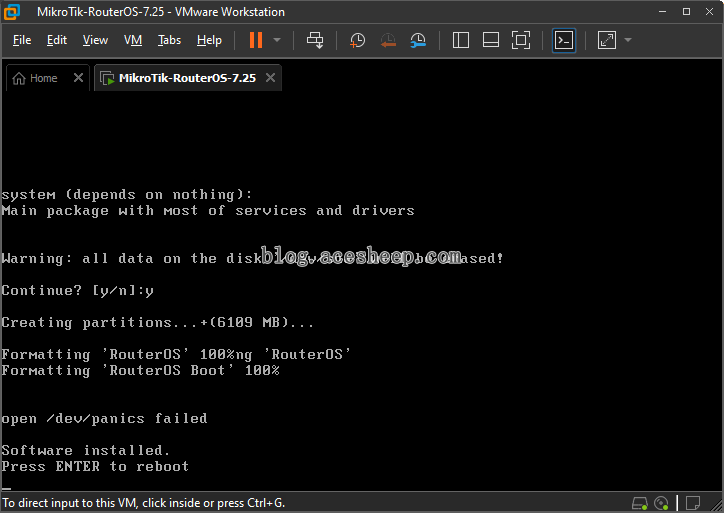This screenshot has height=513, width=724.
Task: Click the CD/DVD drive status icon
Action: [661, 503]
